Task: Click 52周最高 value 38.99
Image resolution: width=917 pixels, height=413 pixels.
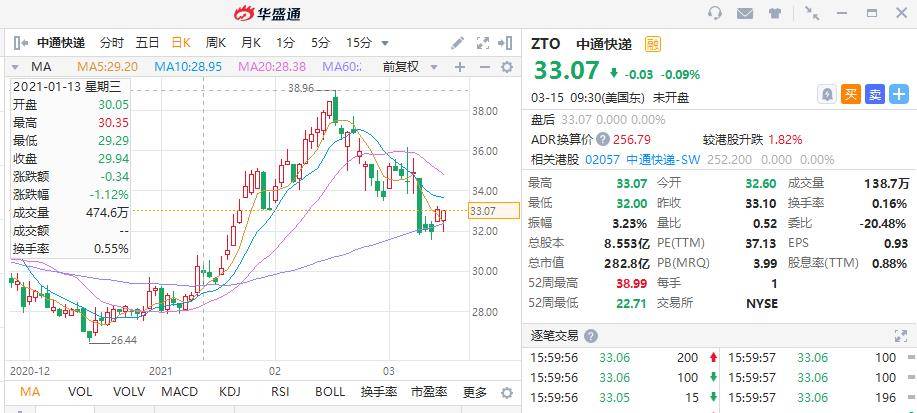Action: [x=631, y=283]
